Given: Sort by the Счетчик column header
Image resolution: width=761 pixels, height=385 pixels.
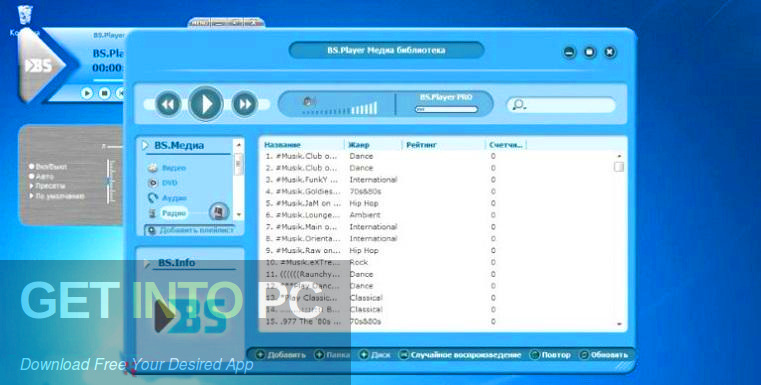Looking at the screenshot, I should (x=506, y=145).
